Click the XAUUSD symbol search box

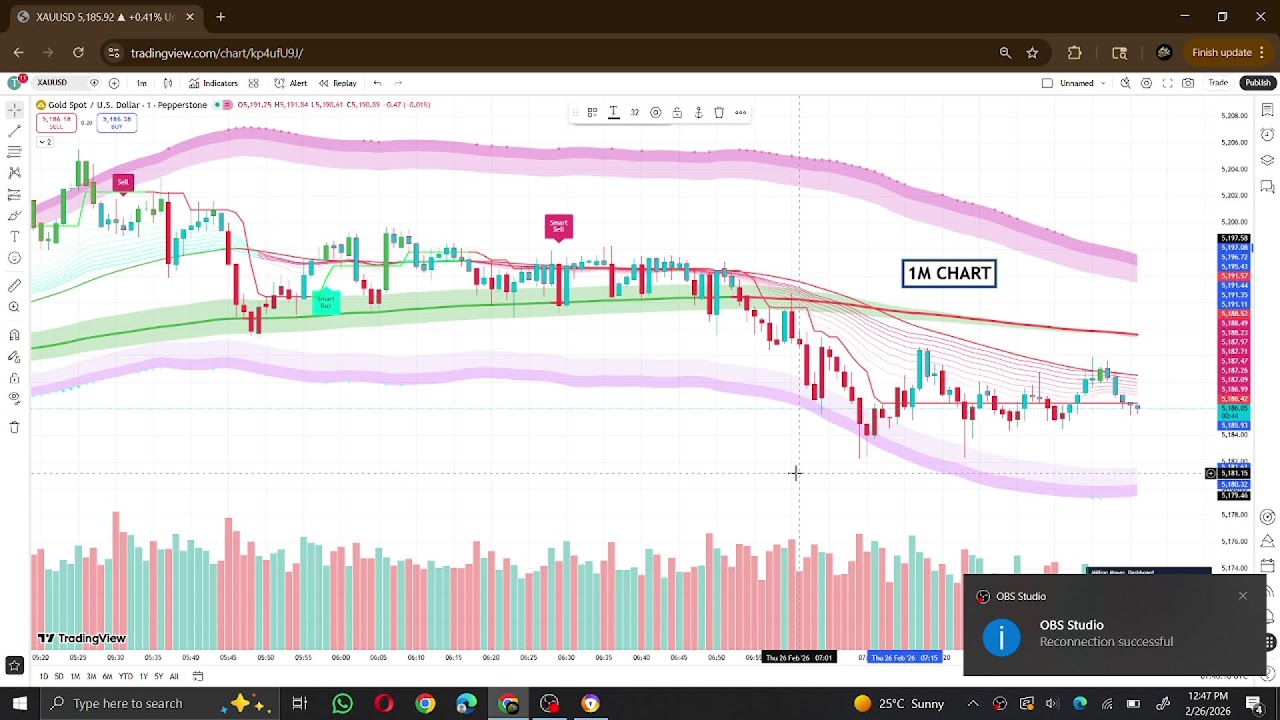click(x=62, y=83)
